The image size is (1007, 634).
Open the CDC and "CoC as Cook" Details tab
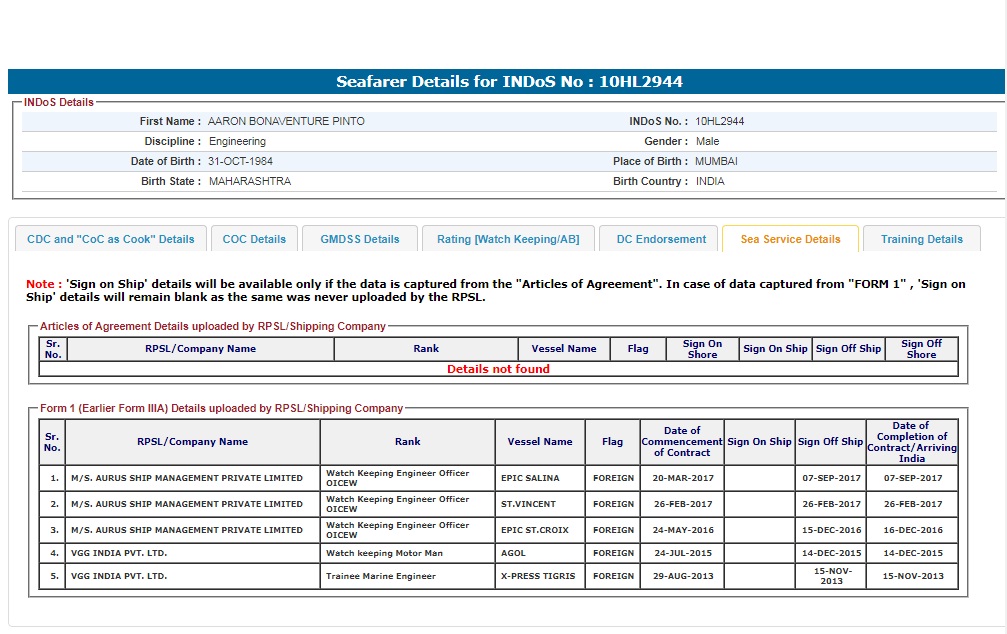point(111,239)
